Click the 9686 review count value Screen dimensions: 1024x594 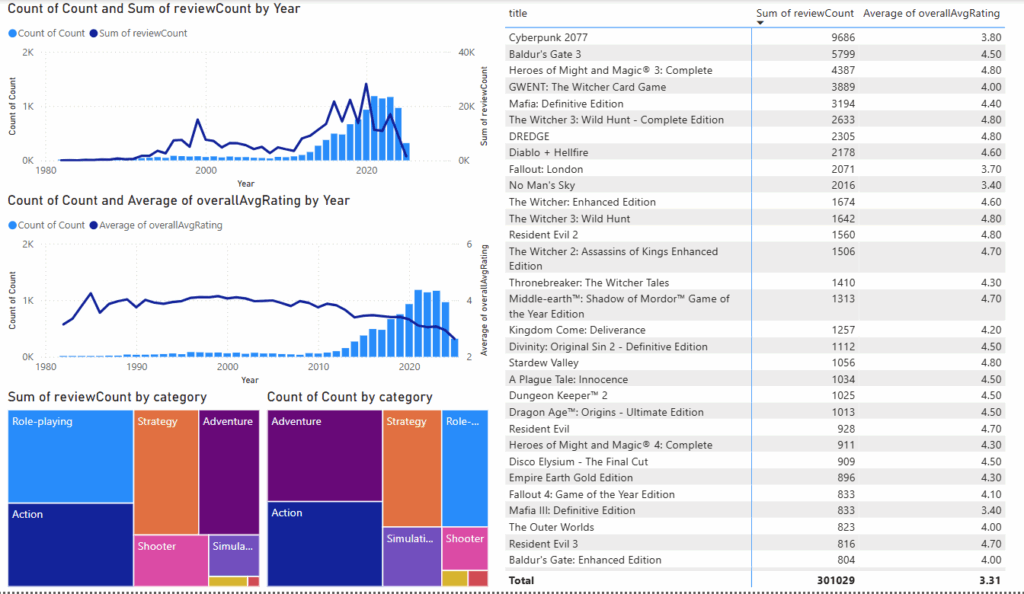point(843,38)
